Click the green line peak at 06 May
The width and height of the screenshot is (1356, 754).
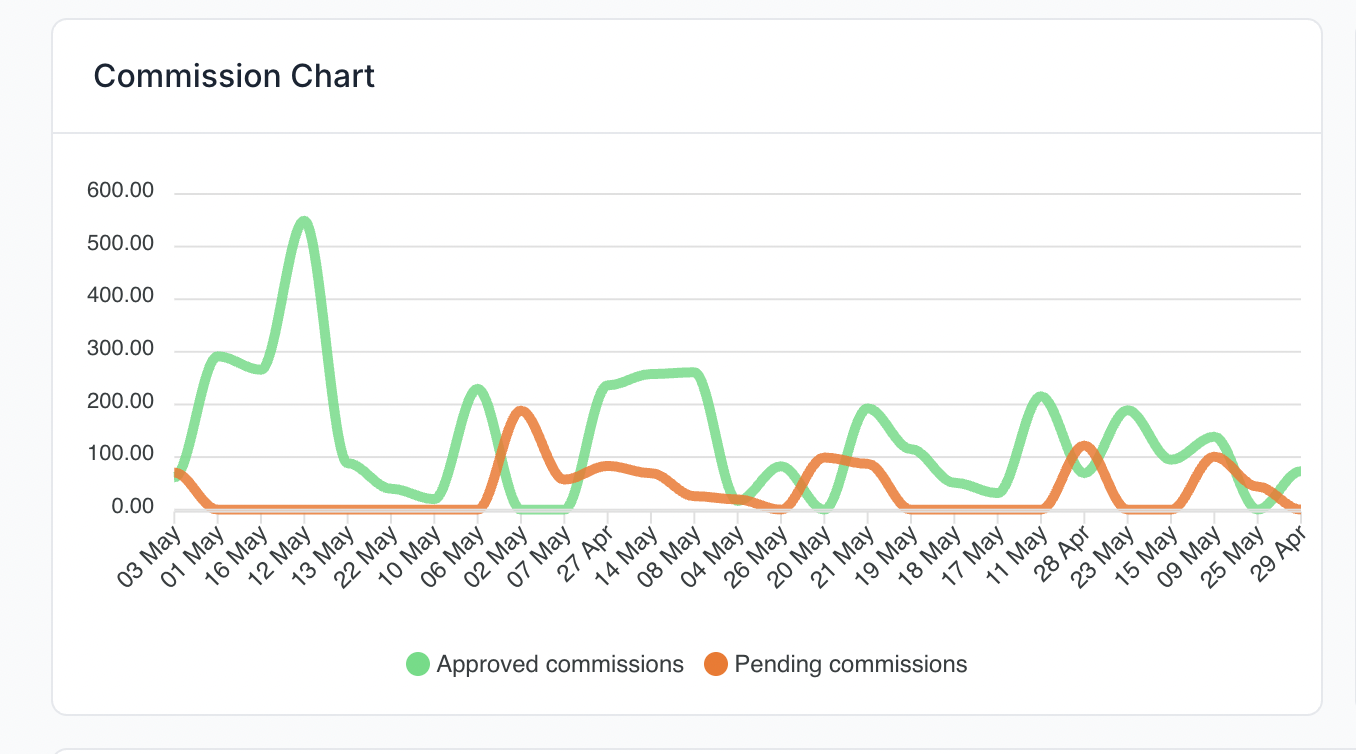point(478,389)
